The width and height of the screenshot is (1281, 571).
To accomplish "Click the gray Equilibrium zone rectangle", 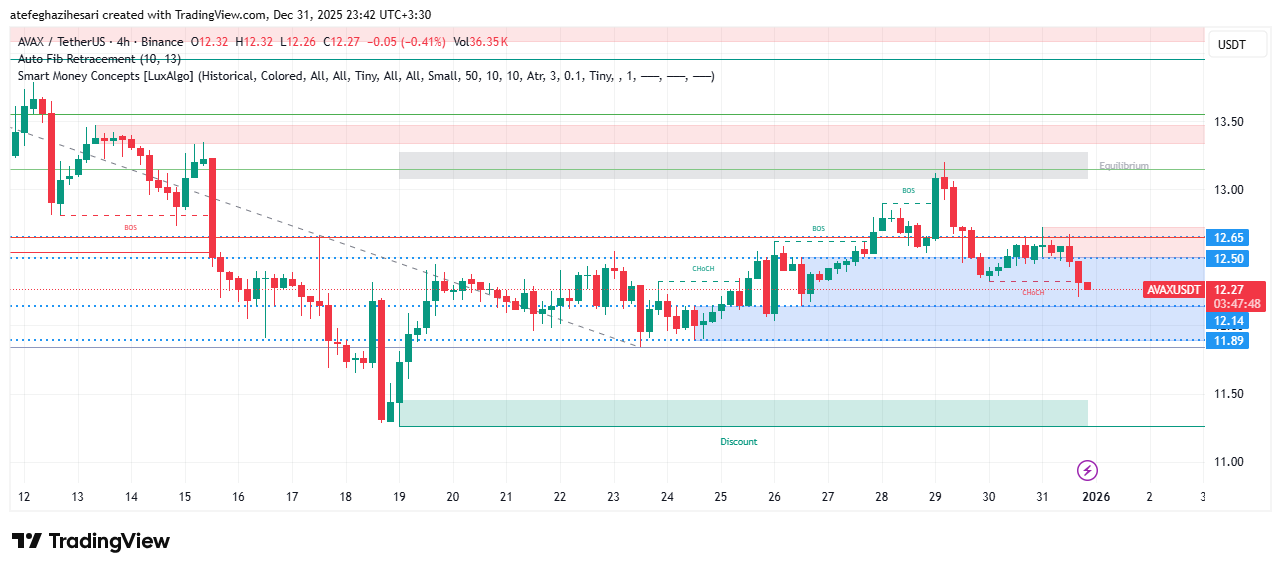I will click(x=742, y=165).
